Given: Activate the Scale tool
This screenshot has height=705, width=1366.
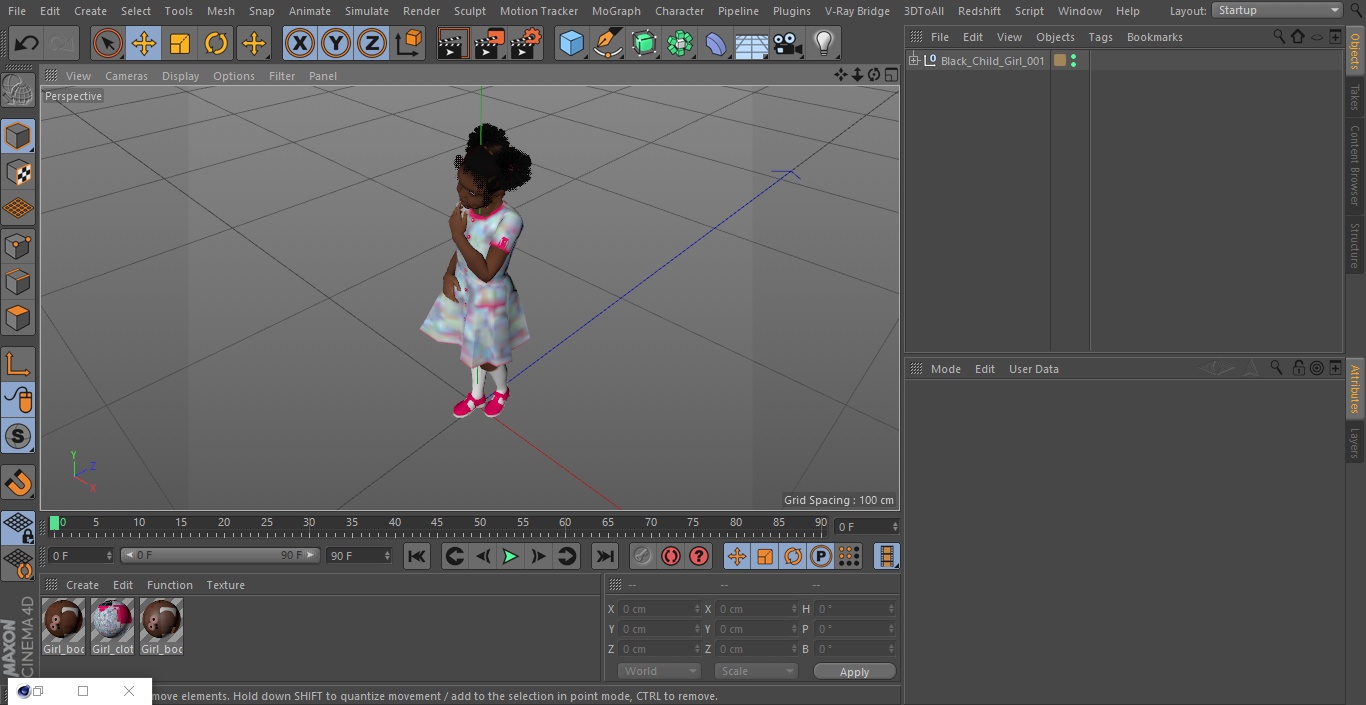Looking at the screenshot, I should click(x=180, y=43).
